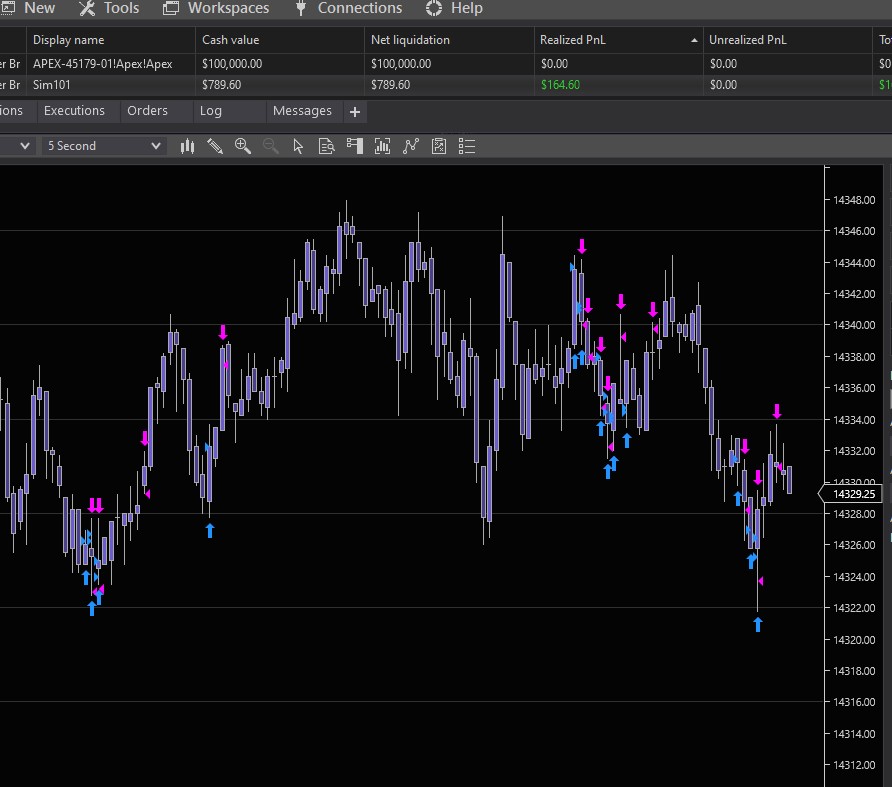Expand the instrument selector dropdown arrow

pos(25,146)
